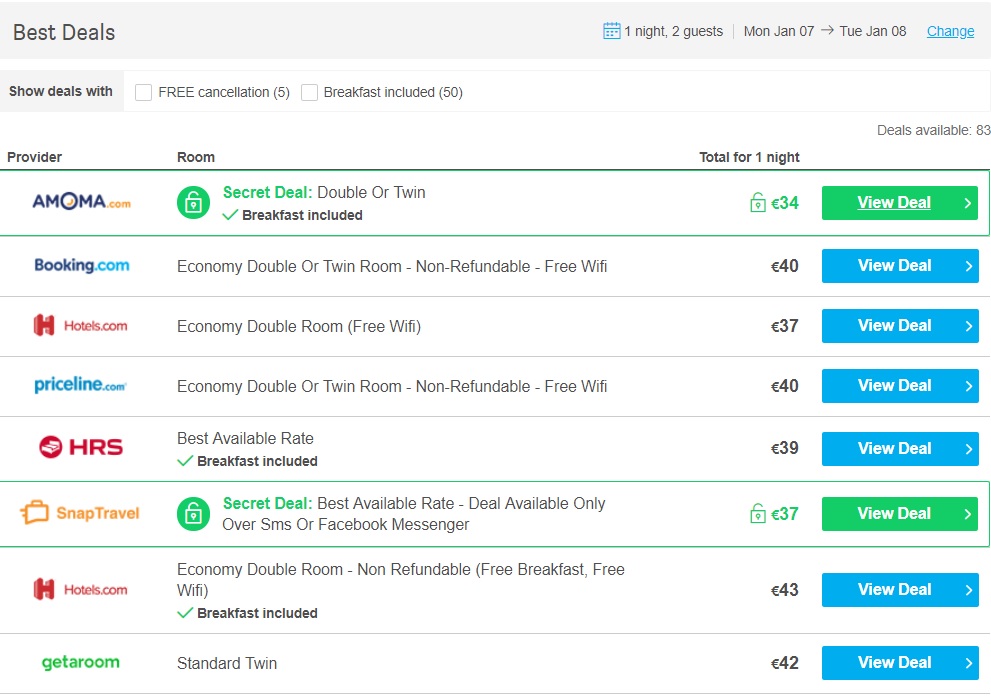Screen dimensions: 991x697
Task: Click Breakfast included label in the HRS row
Action: click(x=257, y=461)
